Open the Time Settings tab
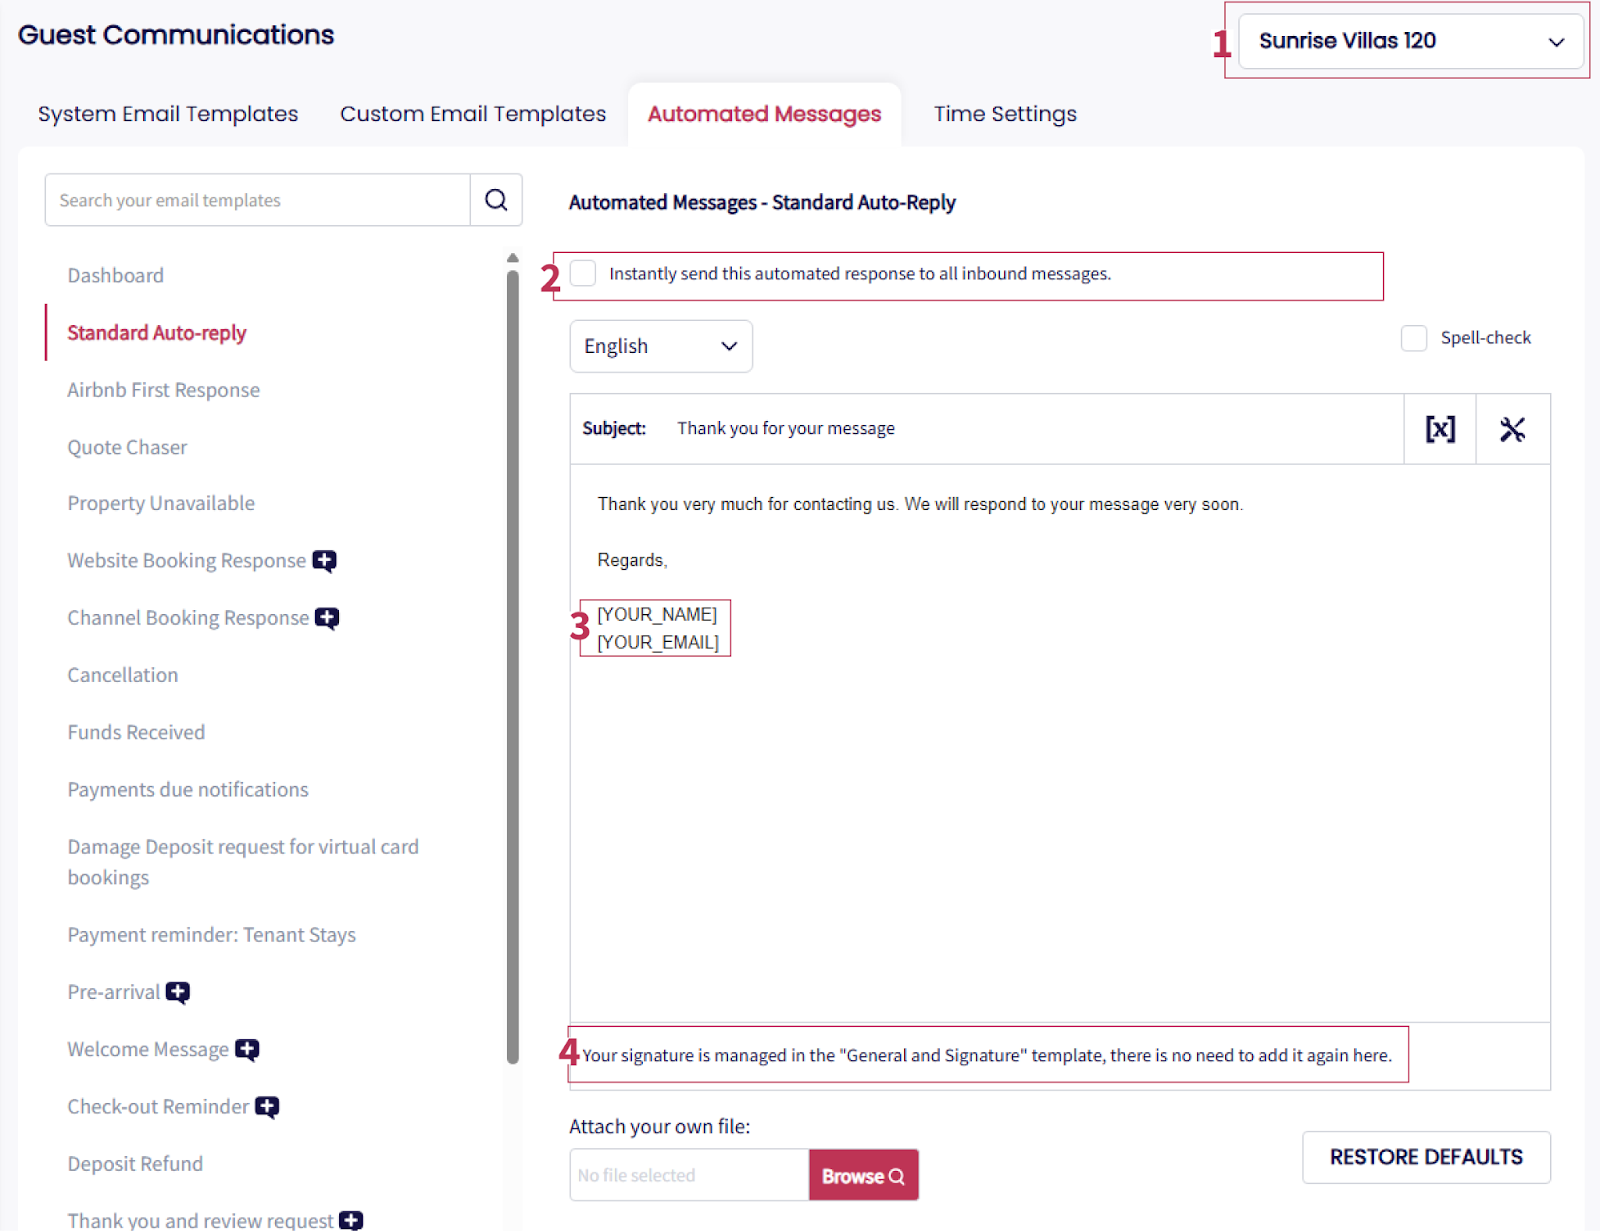This screenshot has height=1231, width=1600. 1005,114
